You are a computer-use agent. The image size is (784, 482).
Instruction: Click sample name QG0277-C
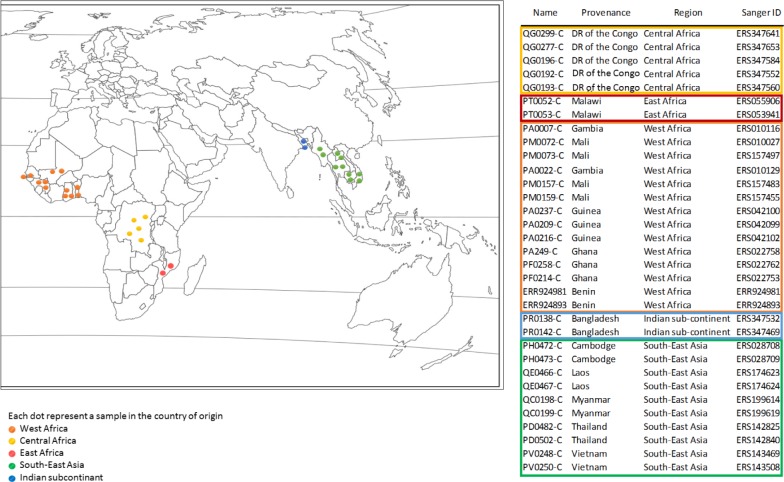543,47
